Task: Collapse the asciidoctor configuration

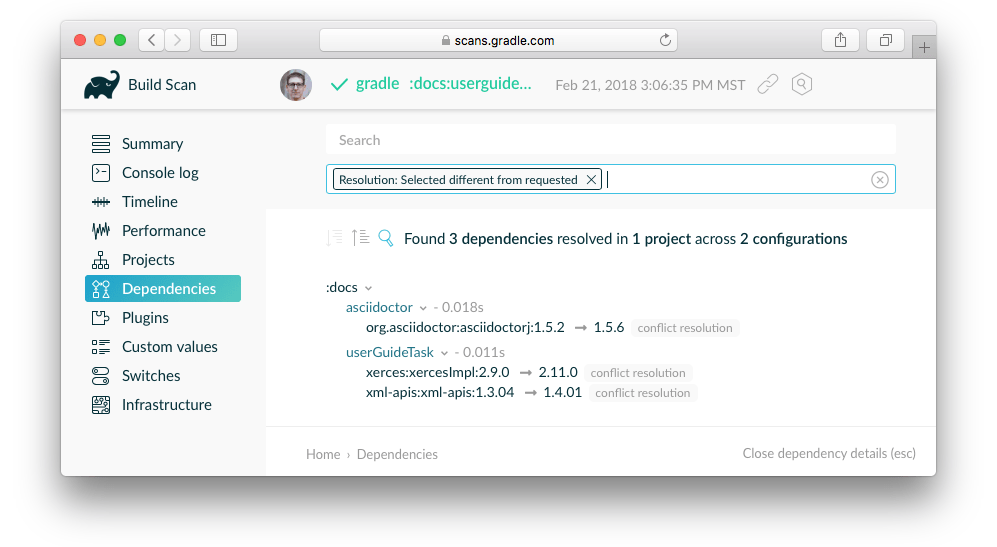Action: pos(423,308)
